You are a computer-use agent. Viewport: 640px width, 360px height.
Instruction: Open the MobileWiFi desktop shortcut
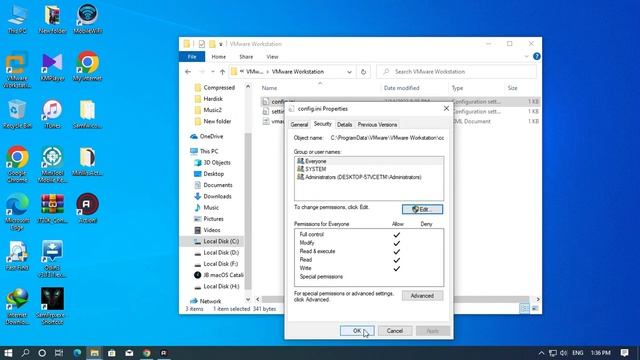point(87,20)
